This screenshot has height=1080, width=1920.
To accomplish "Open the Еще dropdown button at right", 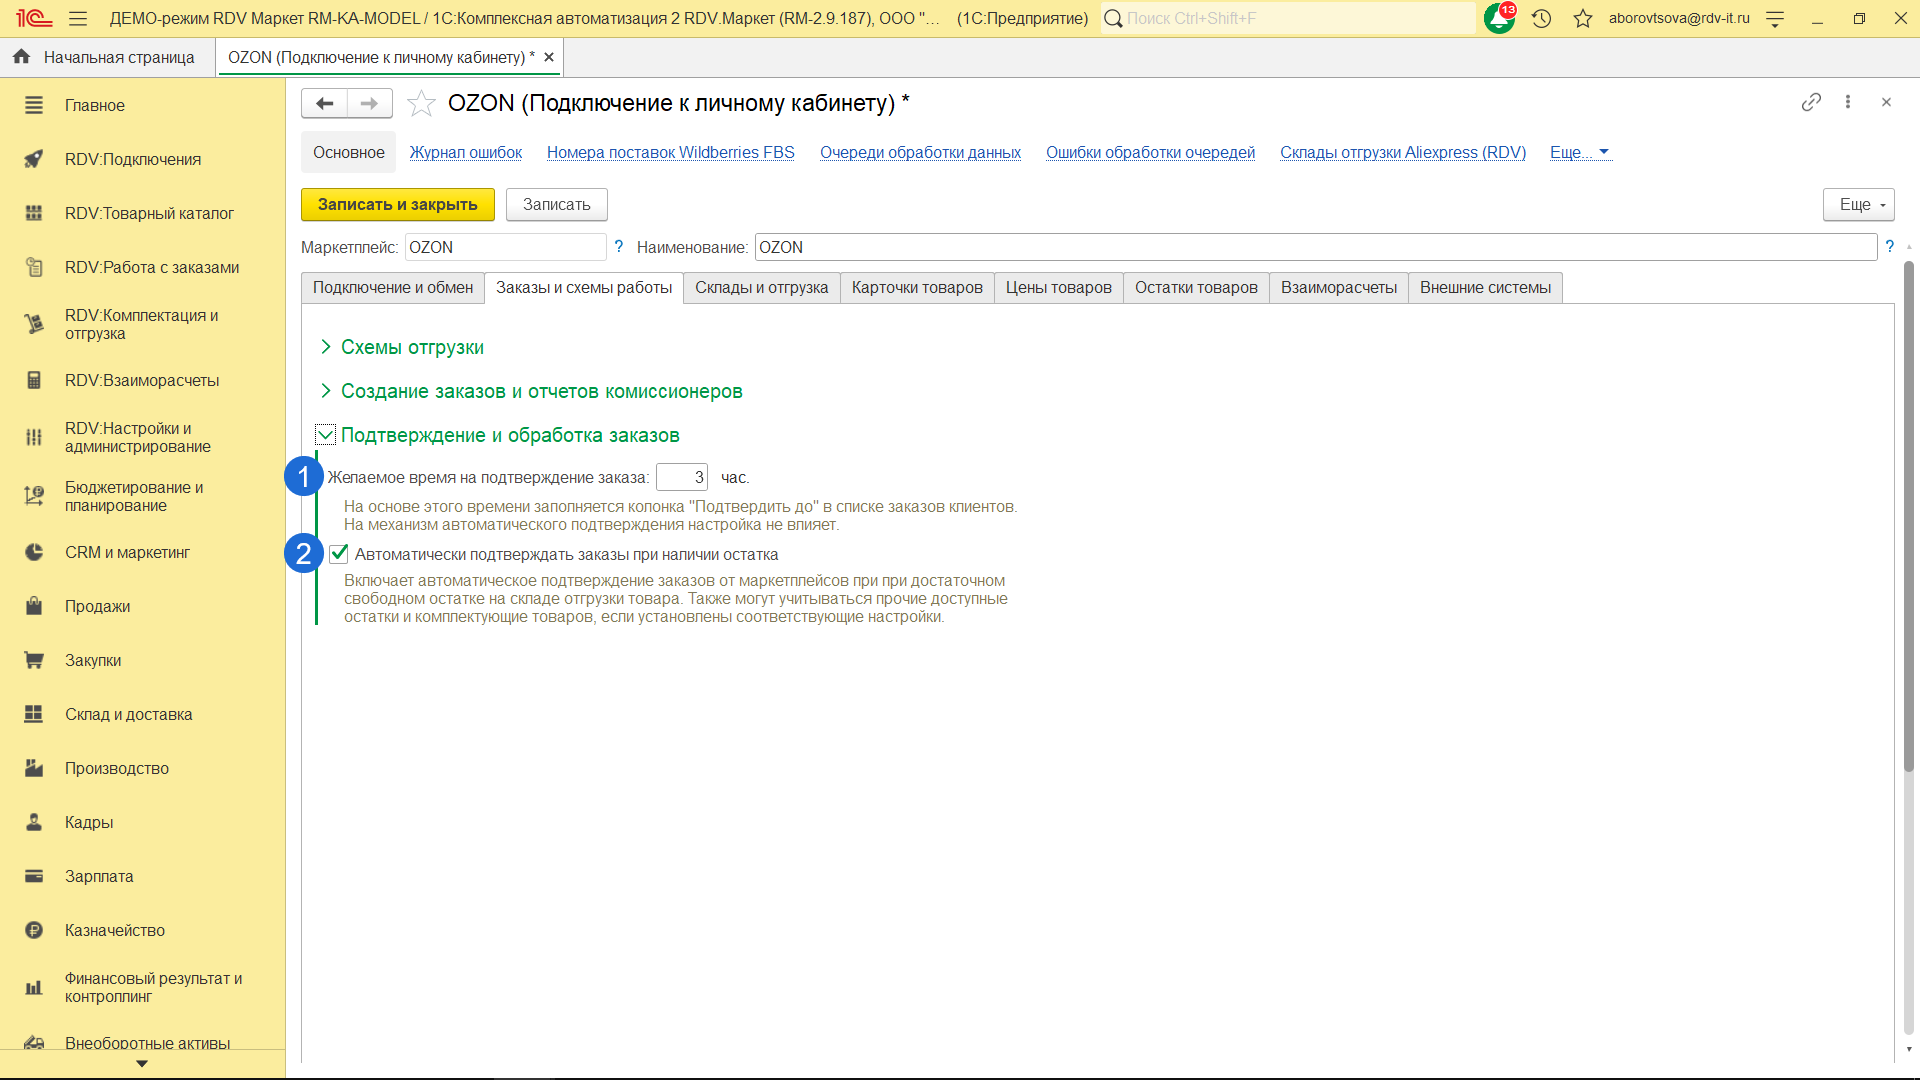I will pyautogui.click(x=1858, y=204).
